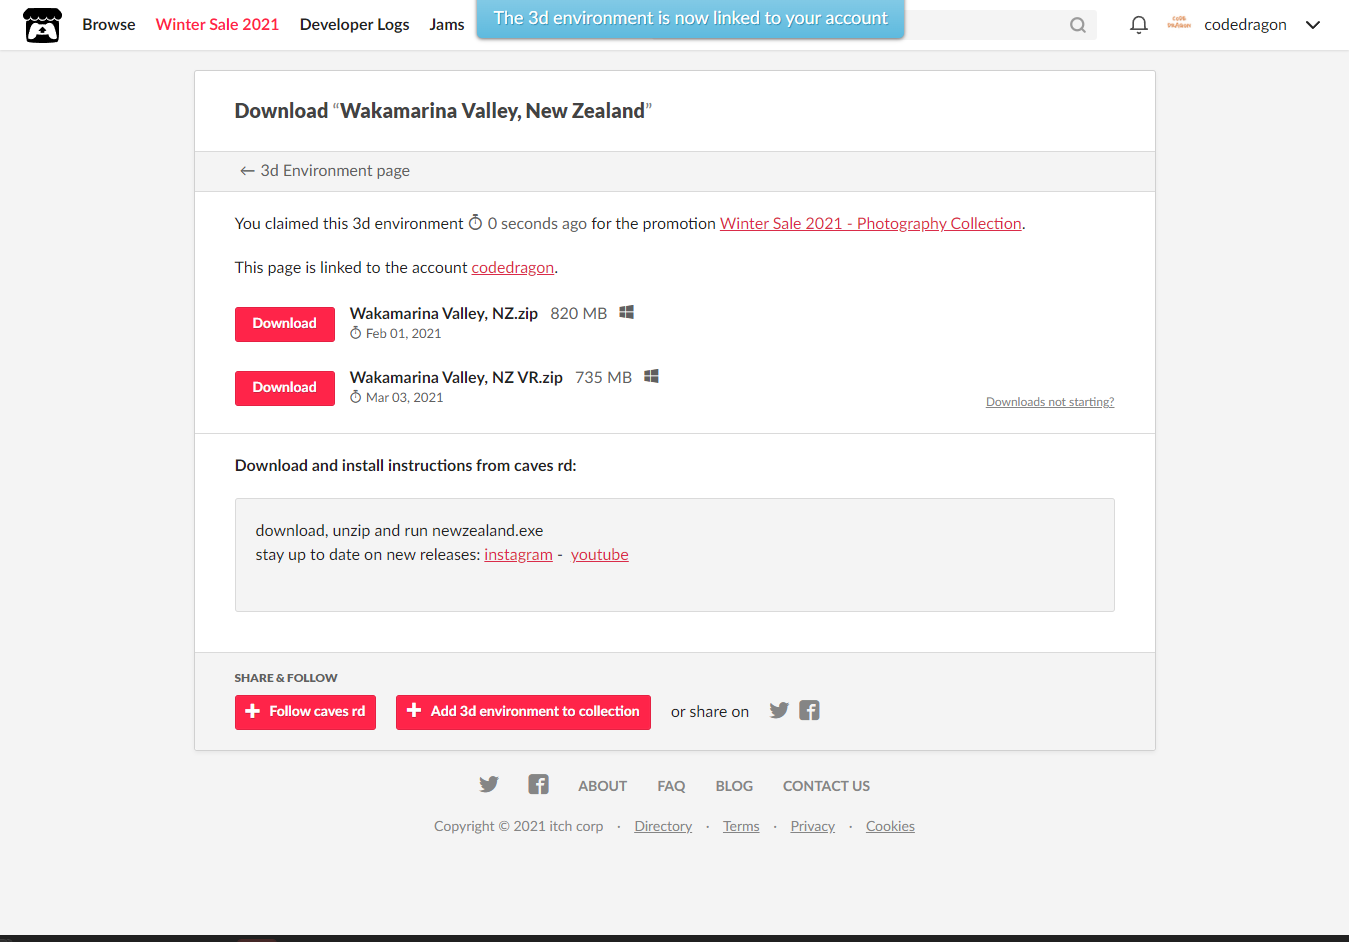Image resolution: width=1349 pixels, height=942 pixels.
Task: Open the BLOG footer link
Action: click(x=734, y=786)
